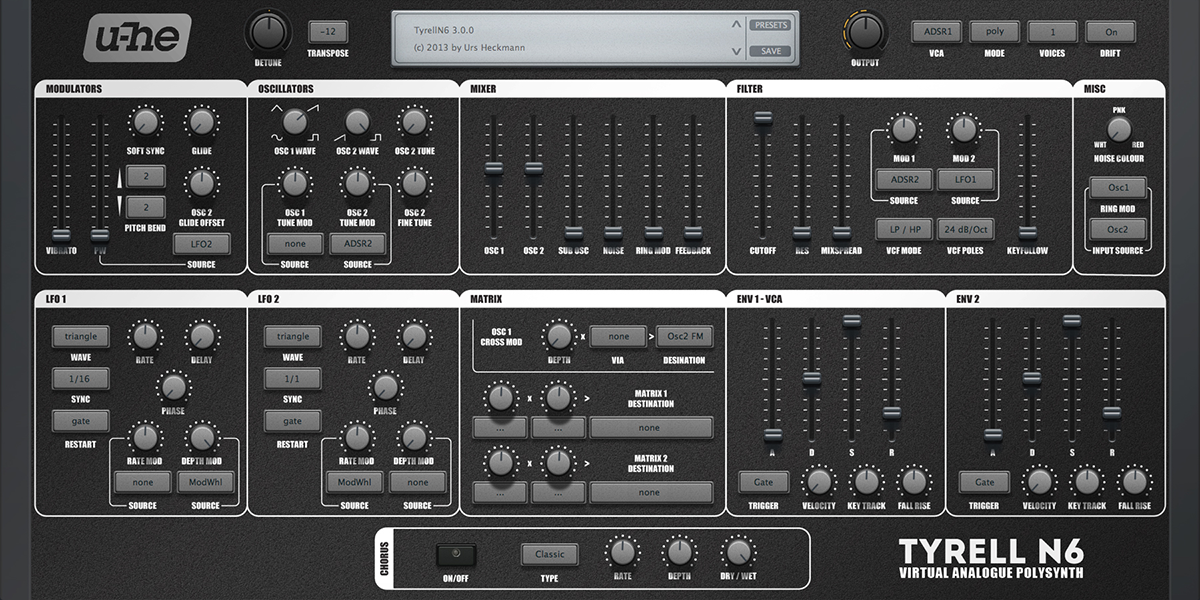Open the Ring Mod Osc1 input selector
This screenshot has height=600, width=1200.
coord(1118,188)
